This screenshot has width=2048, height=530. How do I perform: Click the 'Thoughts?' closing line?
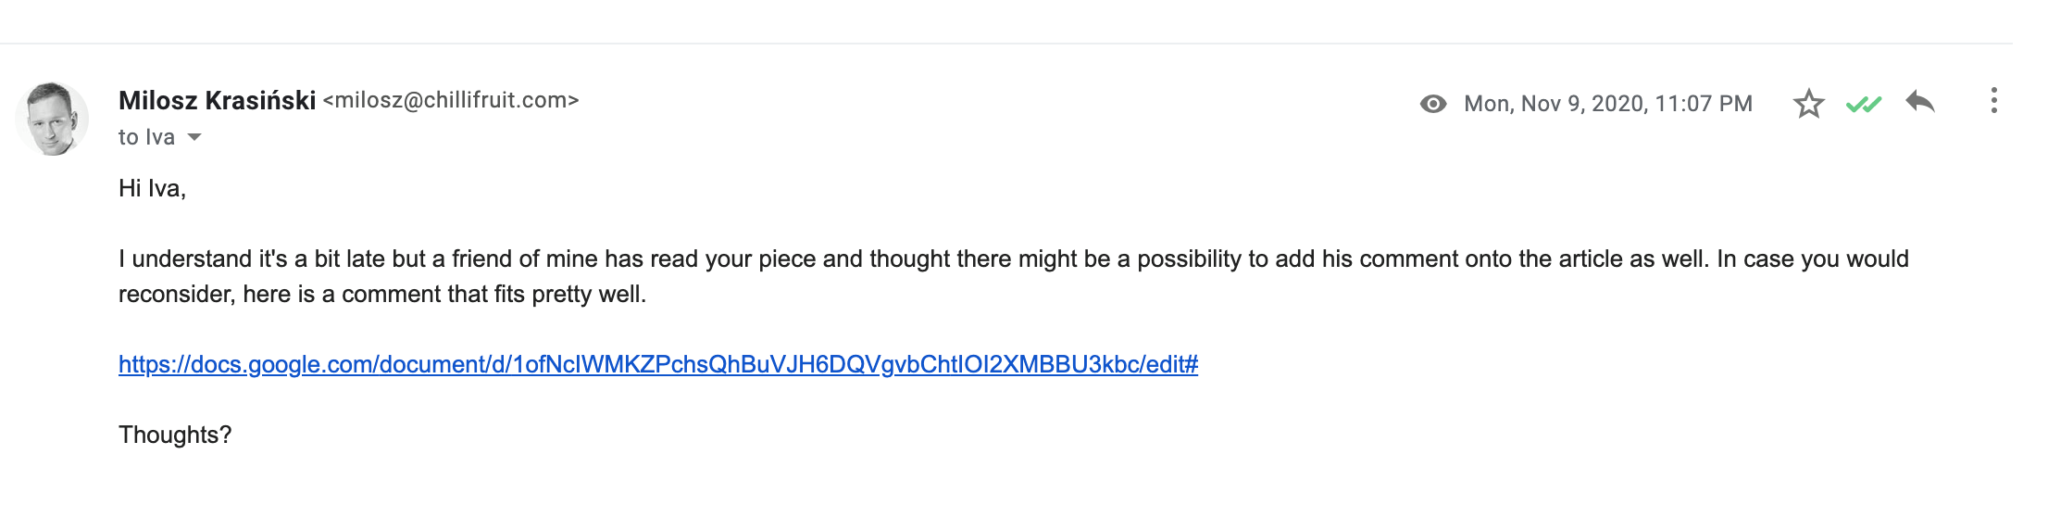[175, 435]
